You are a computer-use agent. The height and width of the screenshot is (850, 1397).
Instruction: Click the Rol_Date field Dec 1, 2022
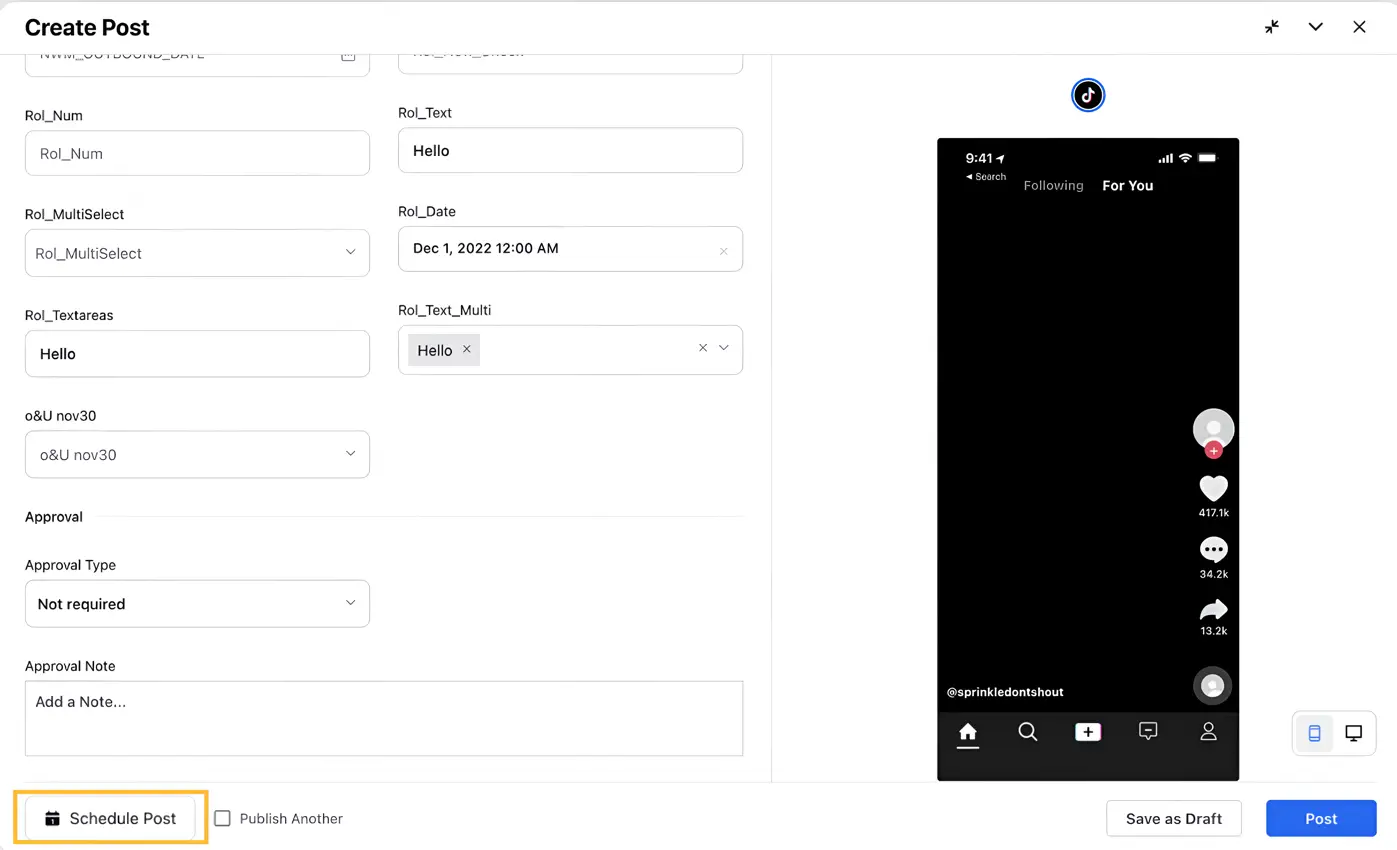tap(570, 248)
